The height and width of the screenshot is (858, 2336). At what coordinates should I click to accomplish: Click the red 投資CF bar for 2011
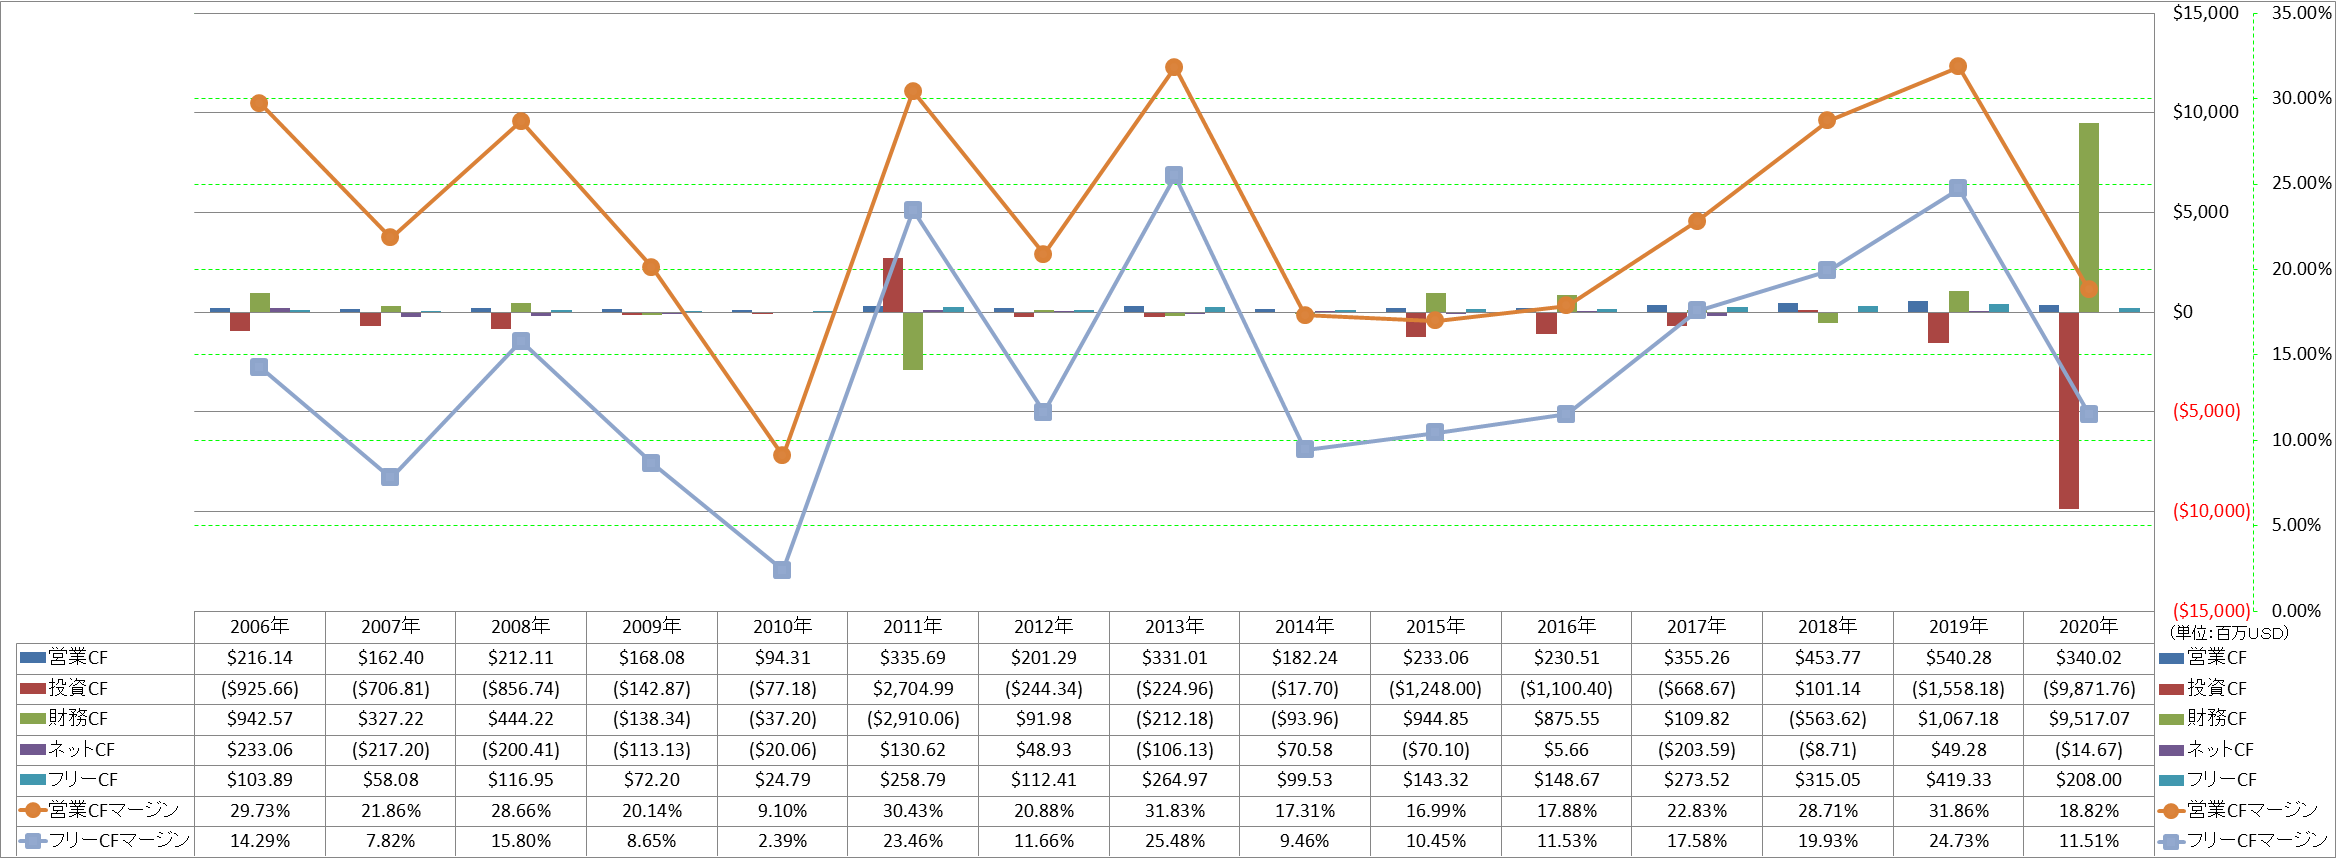click(893, 285)
